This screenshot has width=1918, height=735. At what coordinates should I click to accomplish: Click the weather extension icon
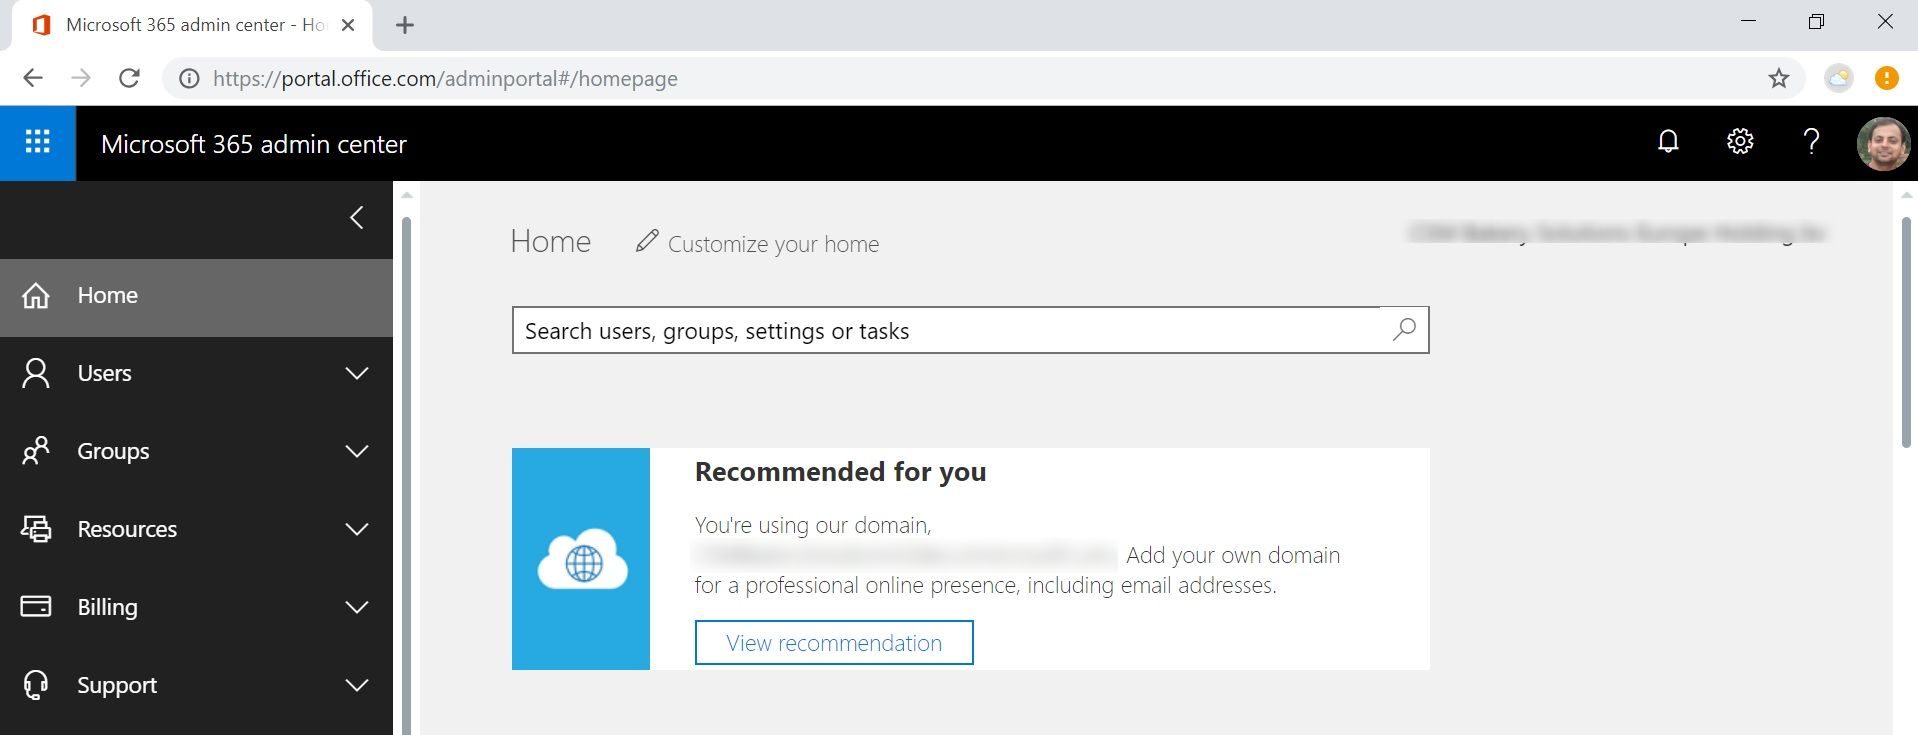(x=1839, y=78)
